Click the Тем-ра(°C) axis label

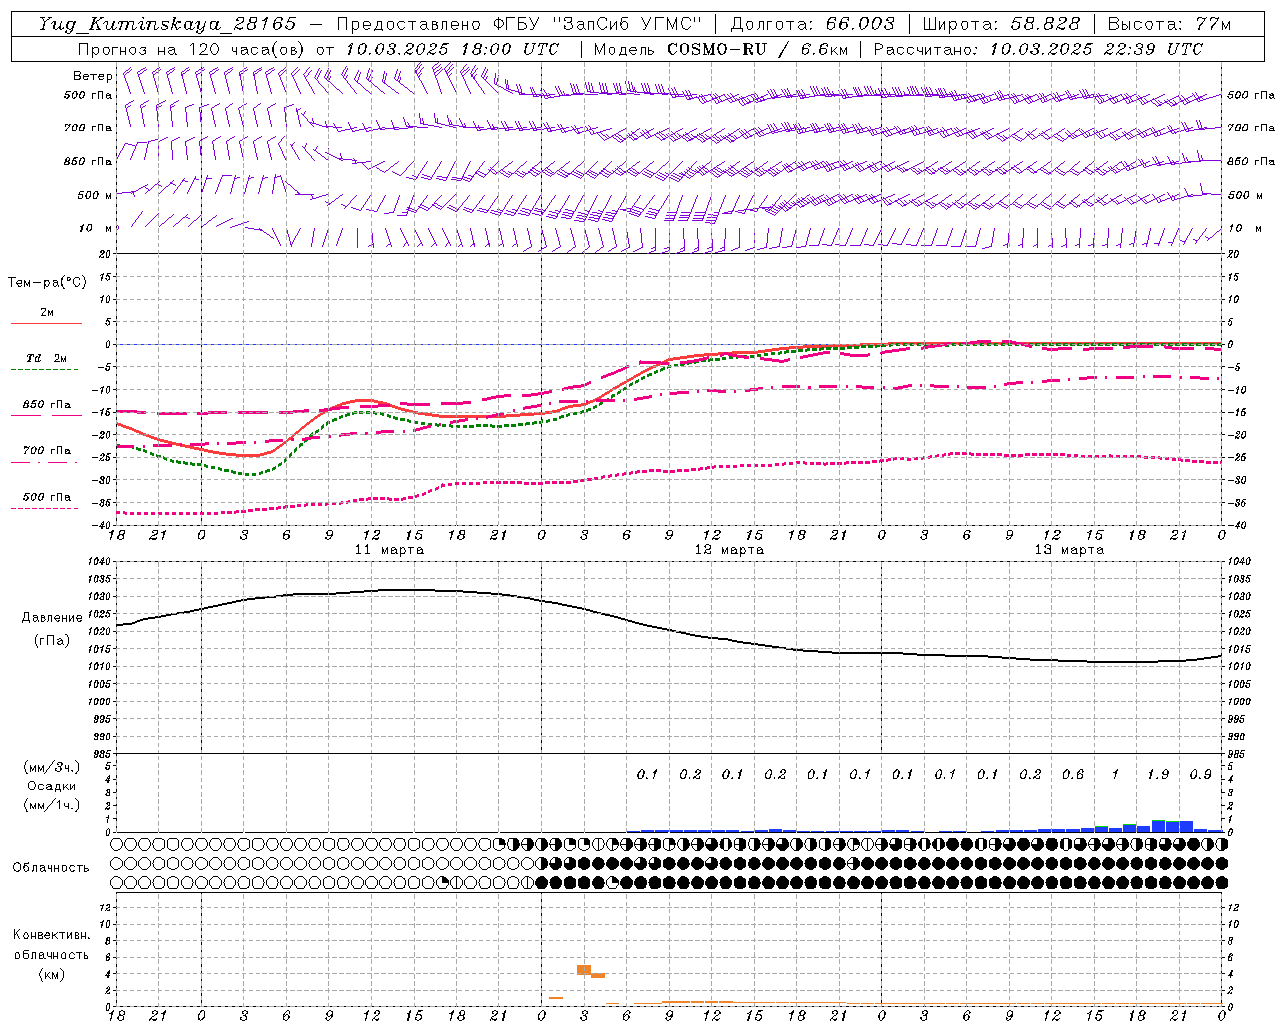47,283
